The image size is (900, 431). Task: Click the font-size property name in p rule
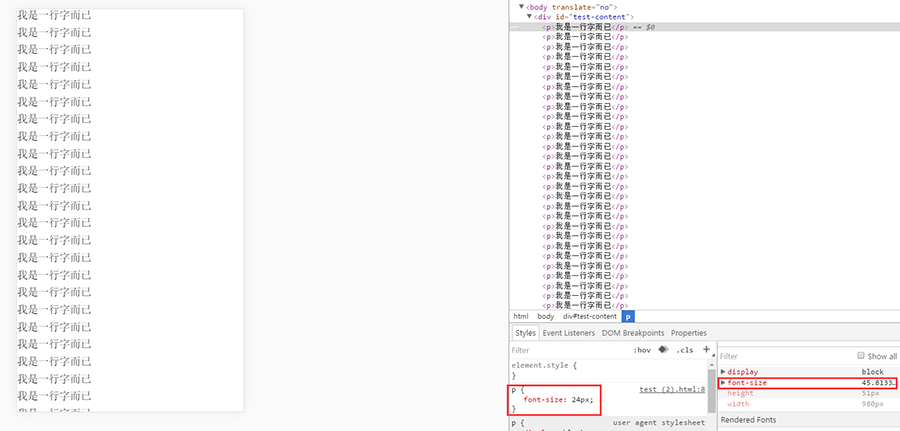(x=541, y=400)
